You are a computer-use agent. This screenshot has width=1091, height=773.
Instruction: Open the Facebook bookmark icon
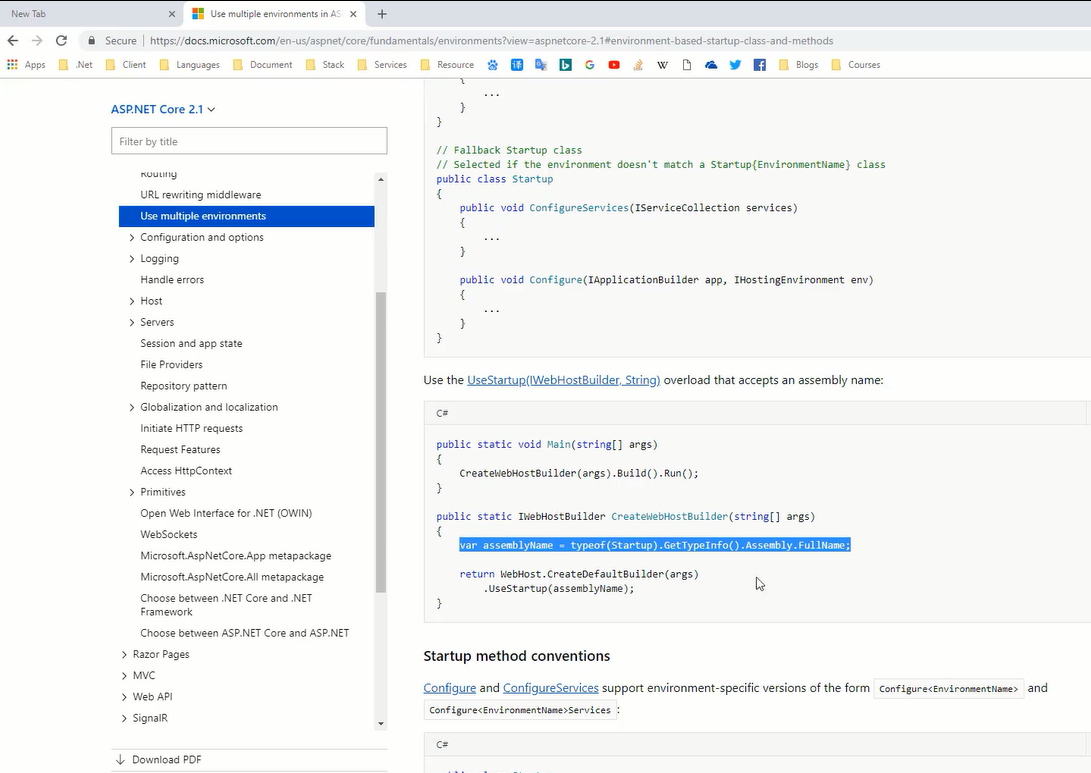point(760,65)
